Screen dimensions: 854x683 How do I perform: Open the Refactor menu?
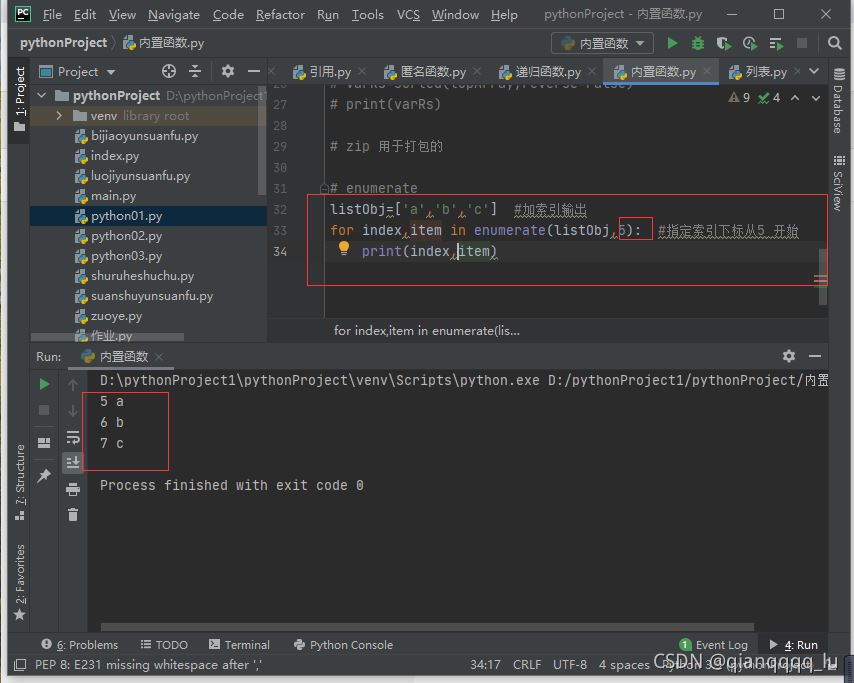(x=280, y=14)
